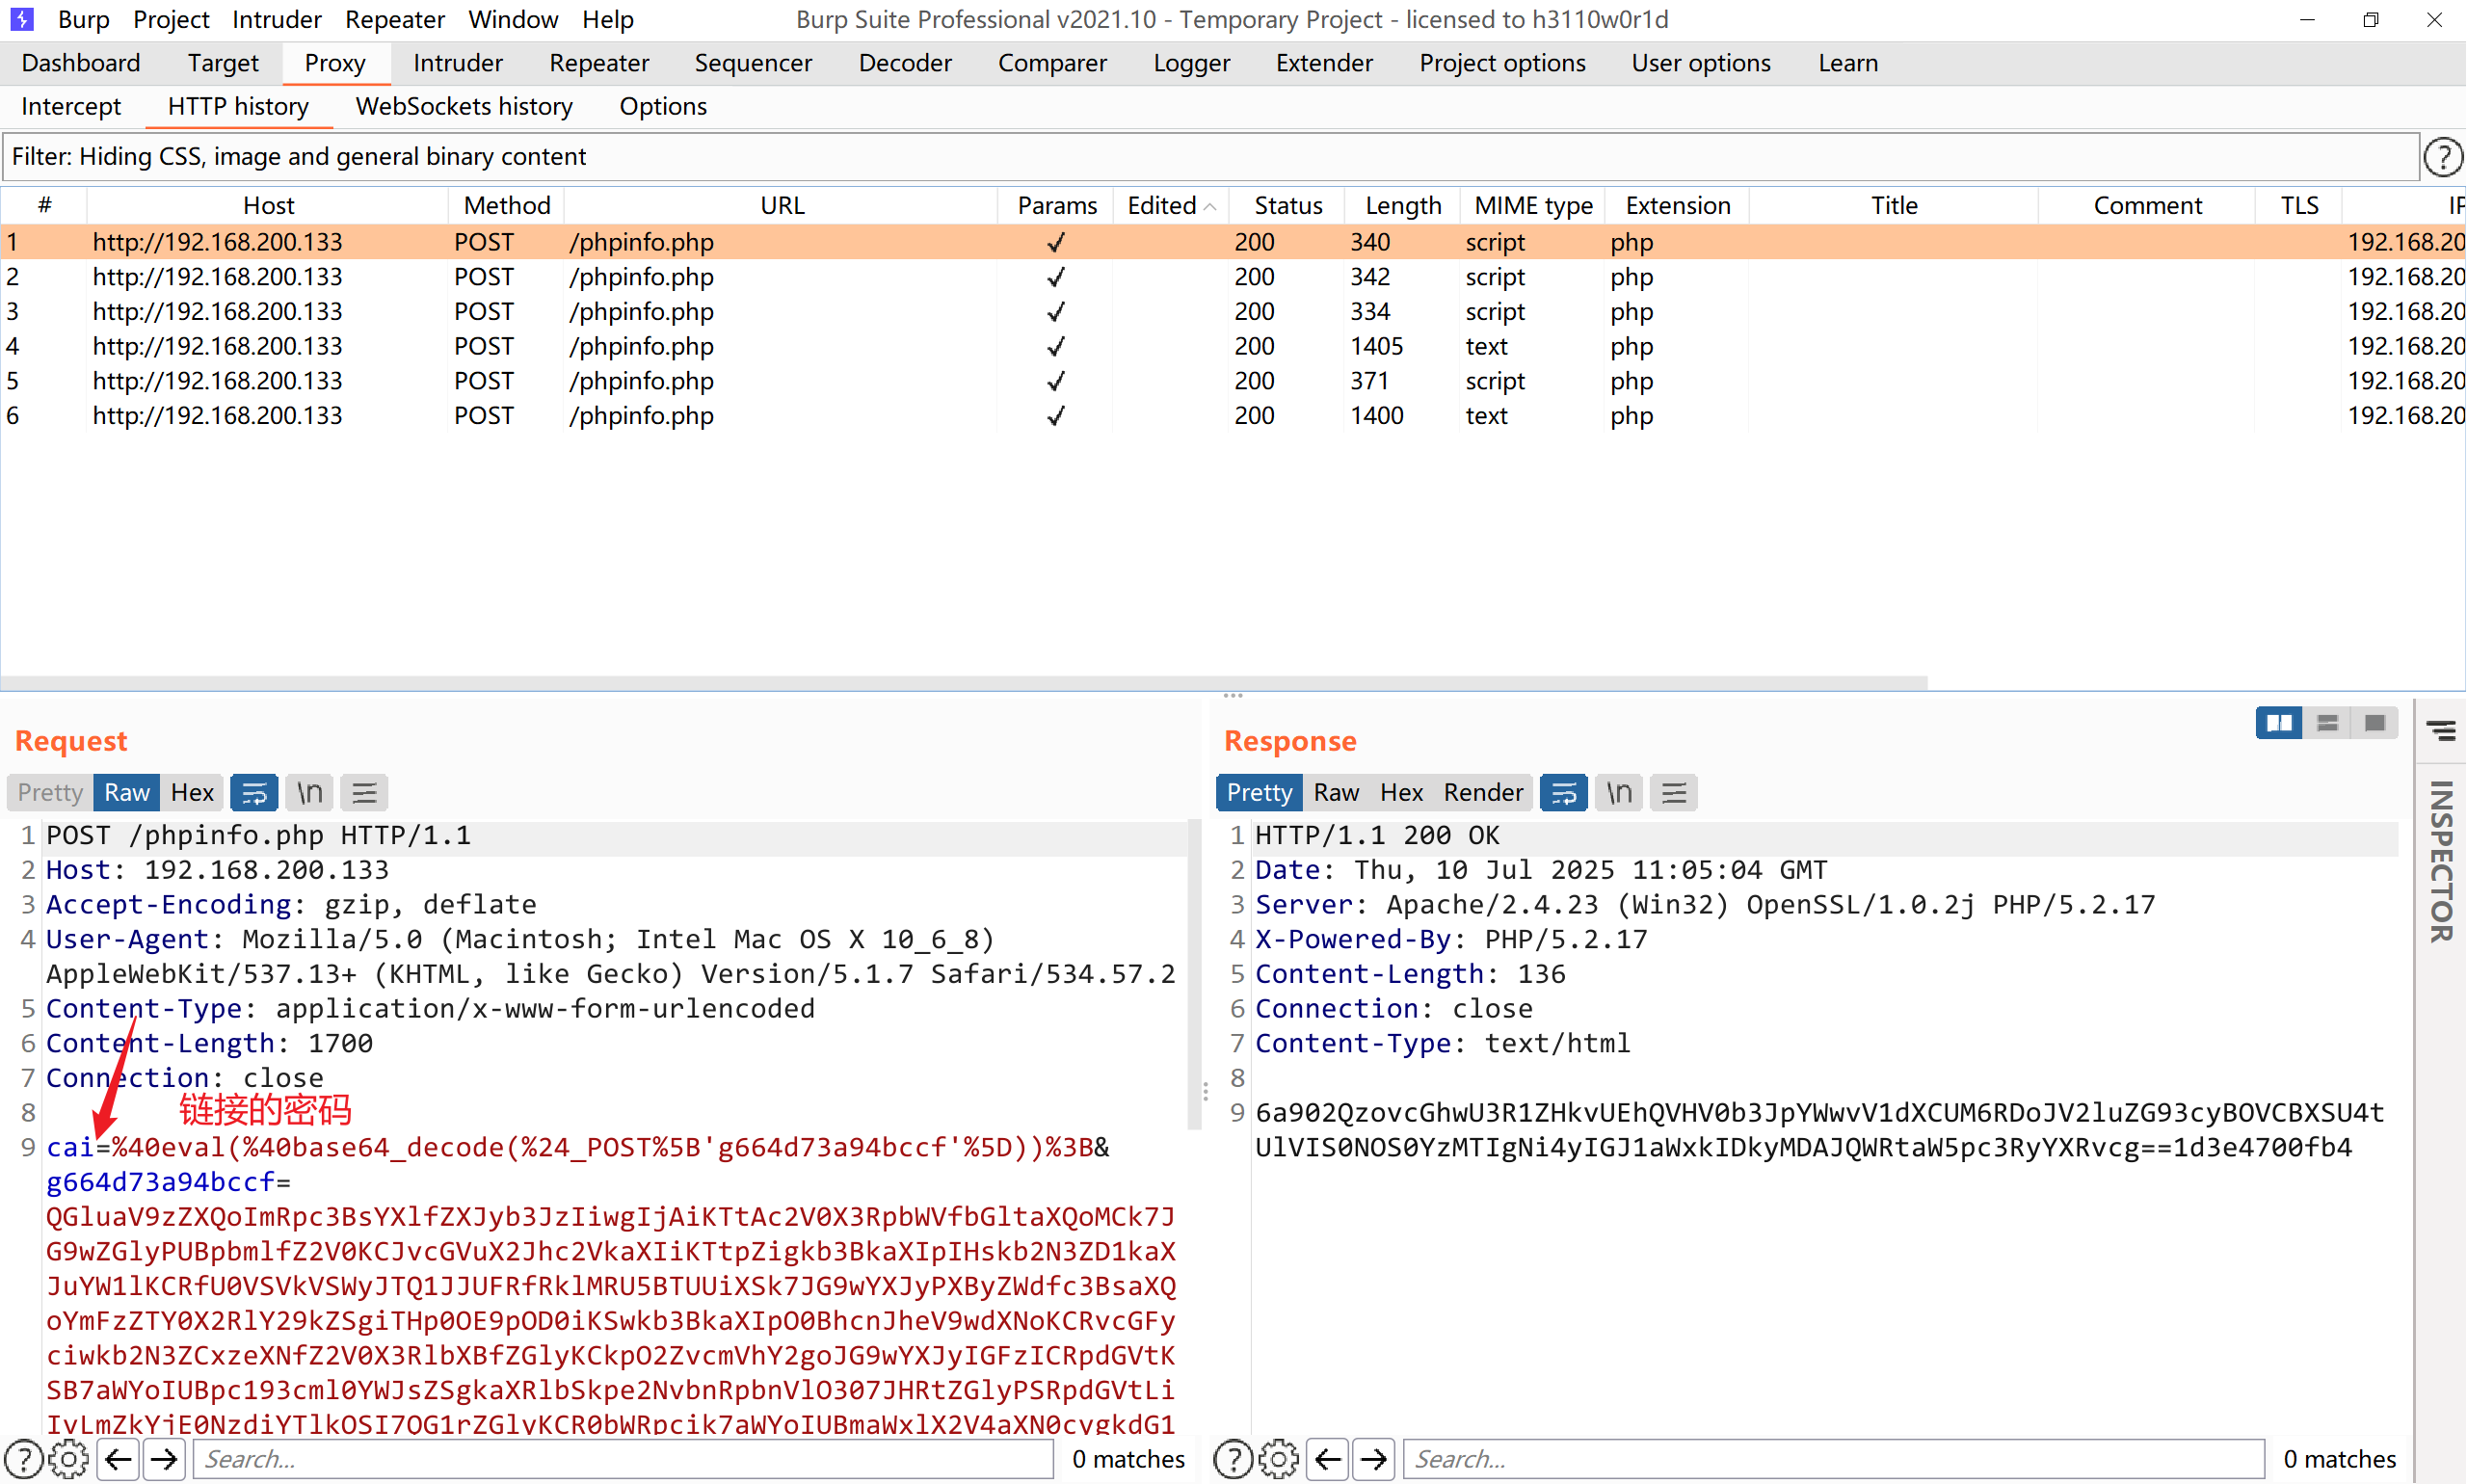This screenshot has width=2467, height=1484.
Task: Switch to WebSockets history sub-tab
Action: [464, 106]
